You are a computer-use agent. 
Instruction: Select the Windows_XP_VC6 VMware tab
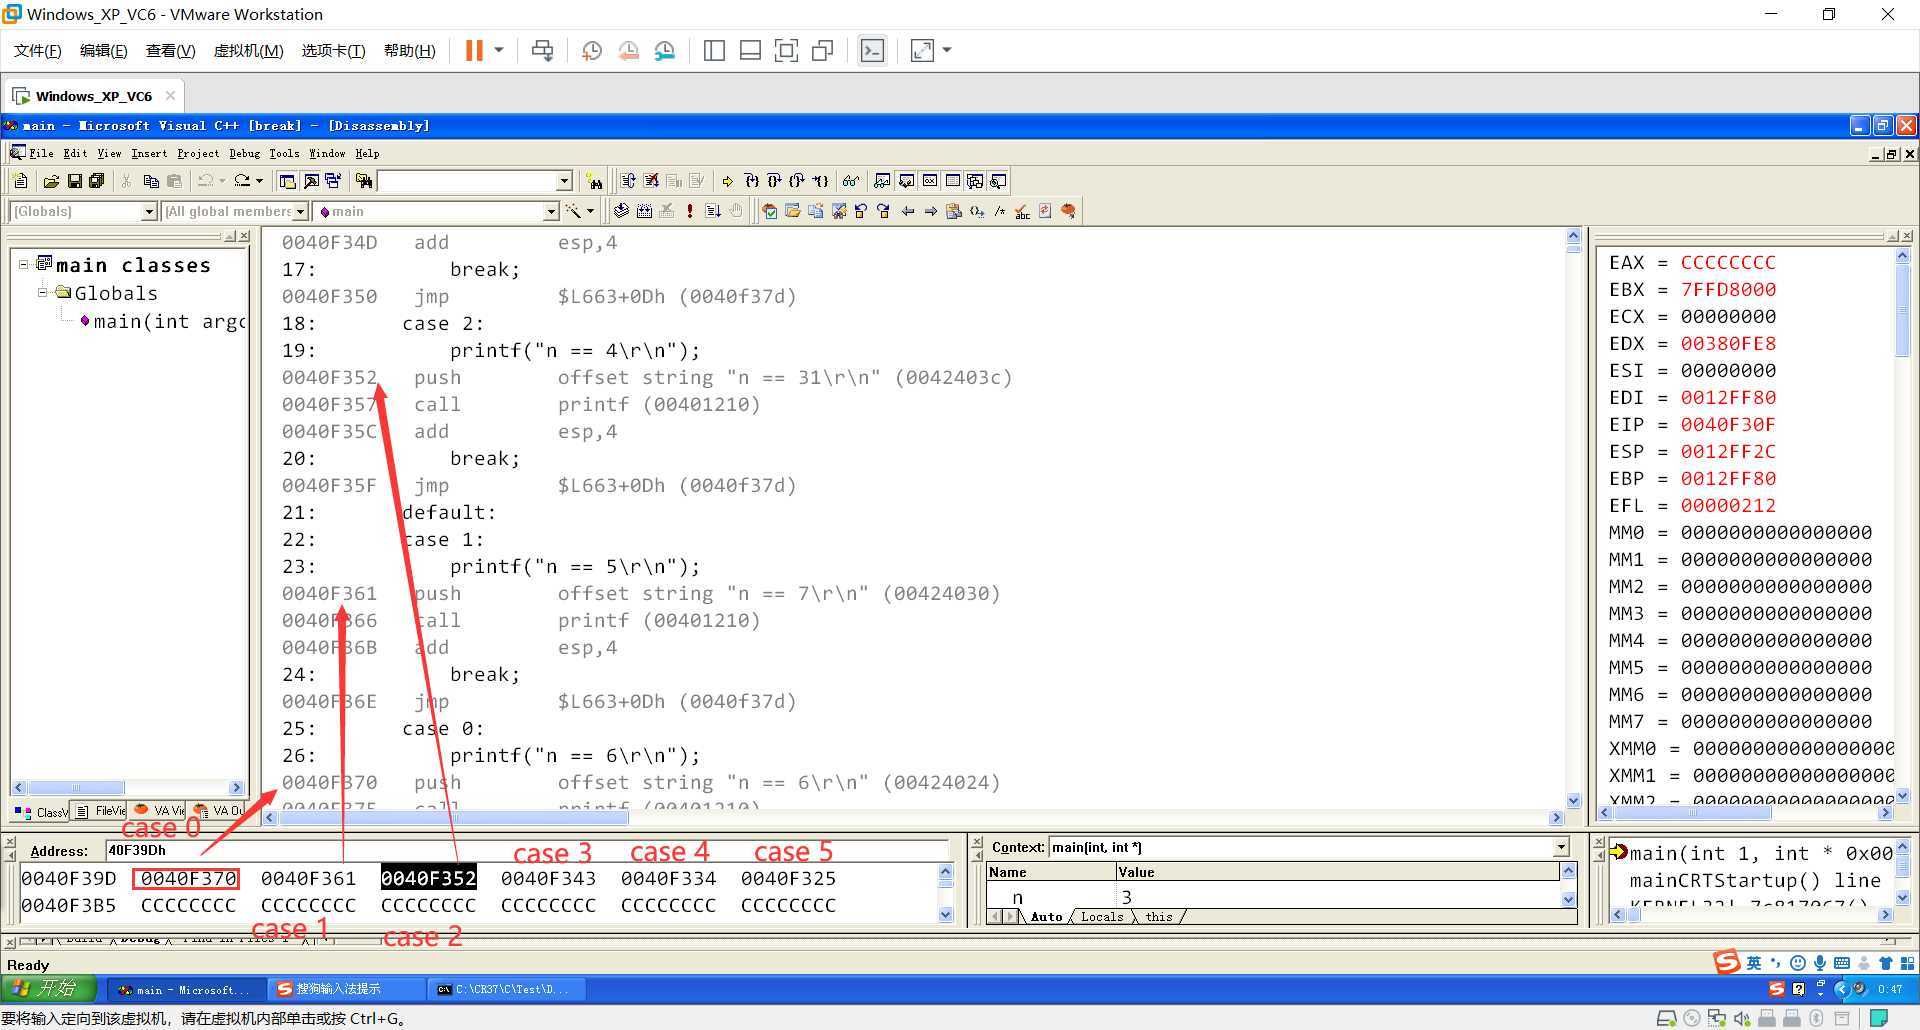coord(94,96)
